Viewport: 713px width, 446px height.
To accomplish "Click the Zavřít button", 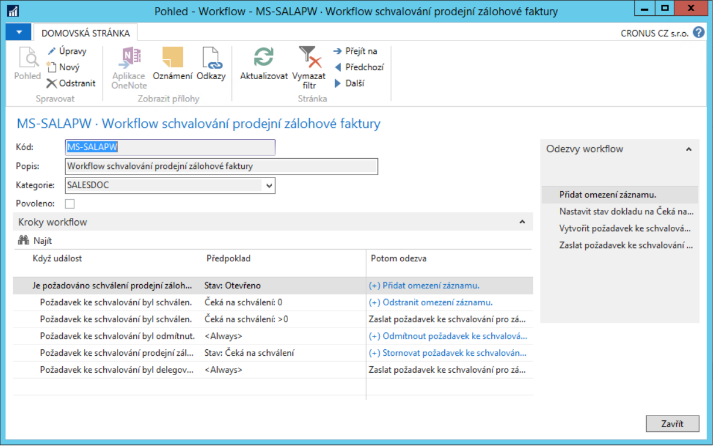I will coord(672,424).
